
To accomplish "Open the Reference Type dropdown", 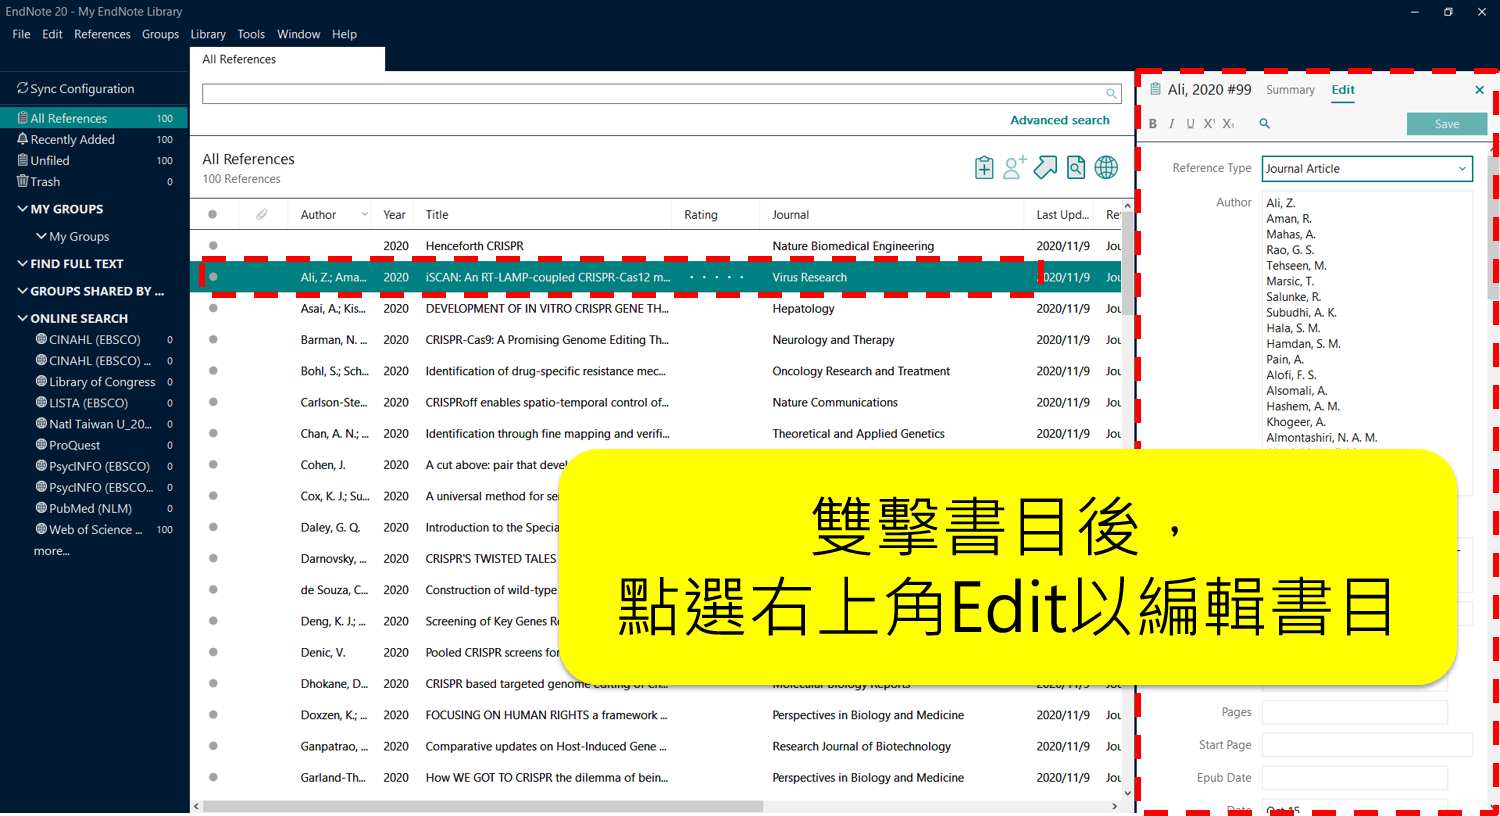I will pos(1367,169).
